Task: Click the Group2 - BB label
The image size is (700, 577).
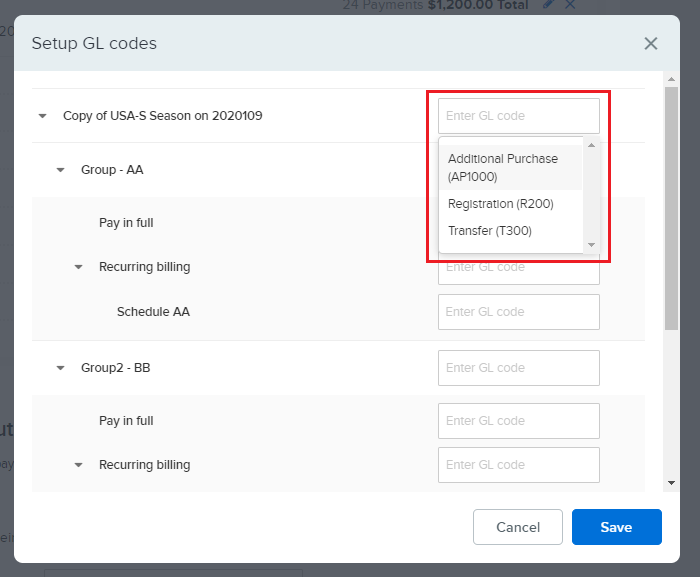Action: point(116,368)
